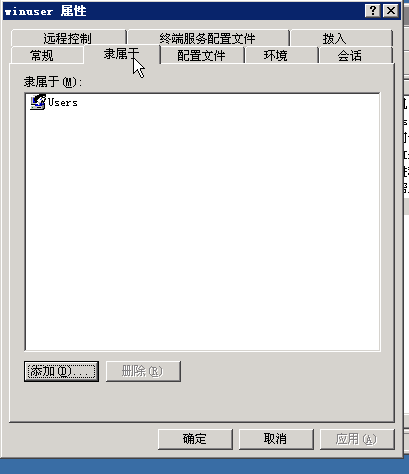The image size is (409, 474).
Task: Click the 添加(D)... button
Action: [x=61, y=371]
